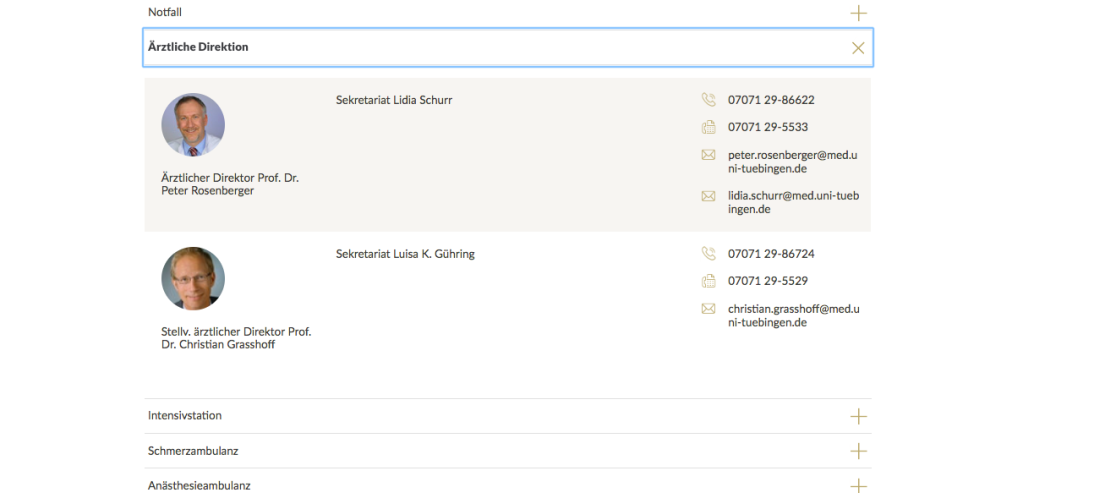Open the Intensivstation accordion row
Image resolution: width=1116 pixels, height=493 pixels.
(507, 416)
